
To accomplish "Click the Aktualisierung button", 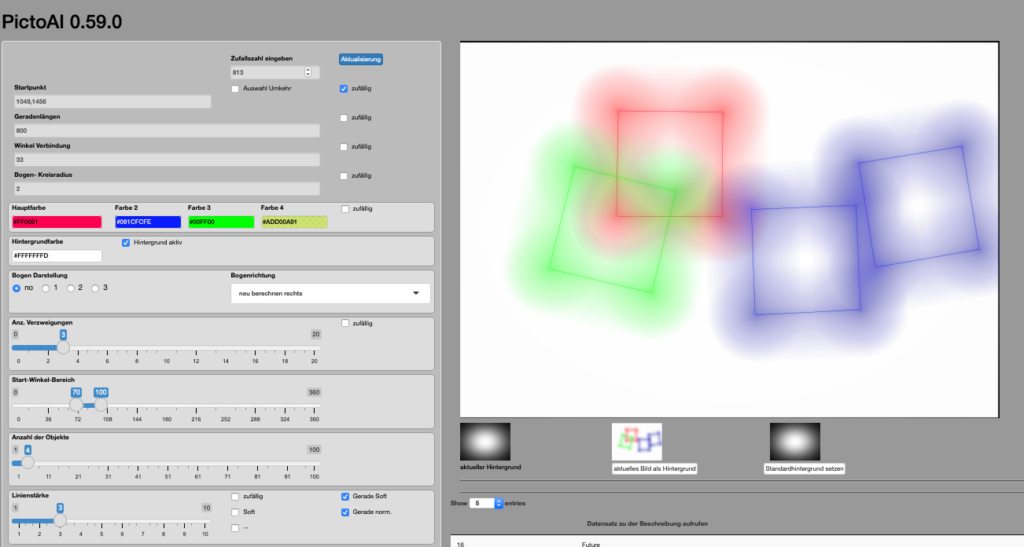I will click(x=361, y=59).
